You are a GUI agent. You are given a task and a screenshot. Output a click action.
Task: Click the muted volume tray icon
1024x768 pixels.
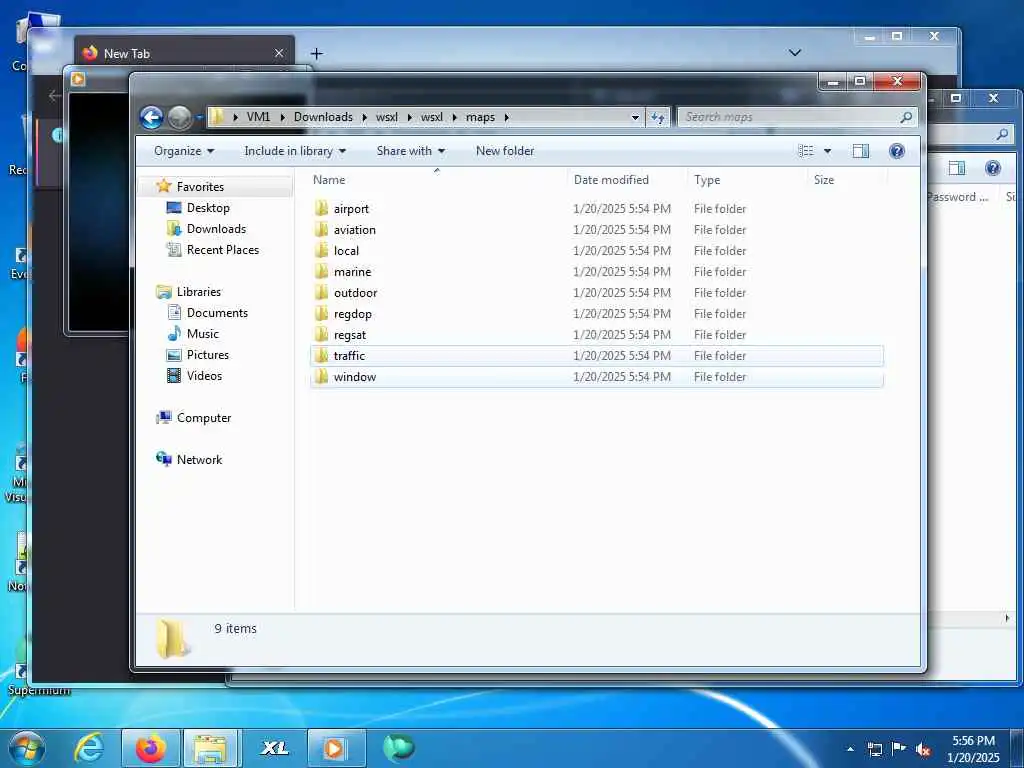point(923,749)
